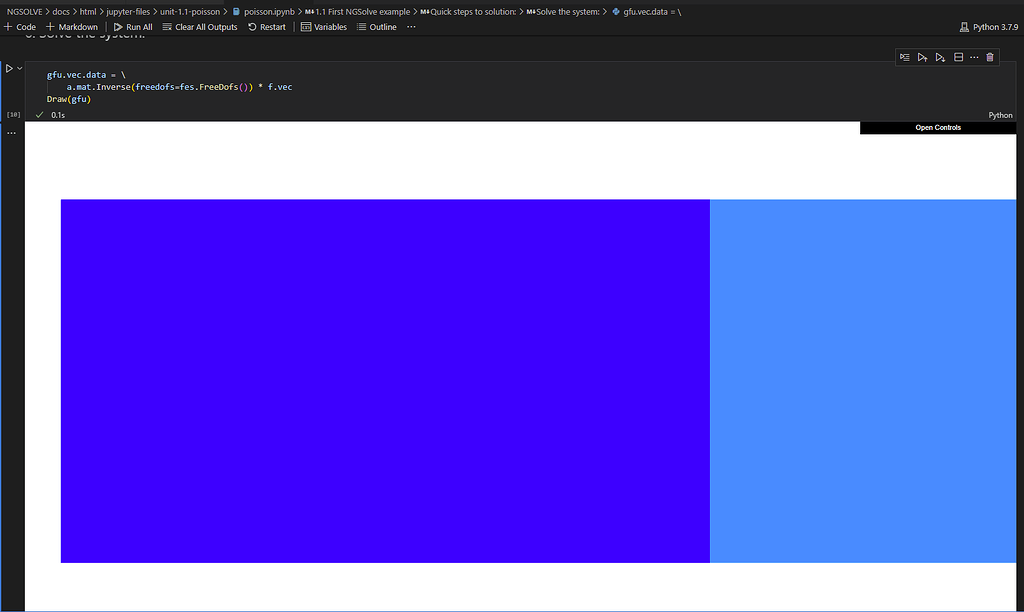Execute the cell and all below
Viewport: 1024px width, 612px height.
click(940, 57)
